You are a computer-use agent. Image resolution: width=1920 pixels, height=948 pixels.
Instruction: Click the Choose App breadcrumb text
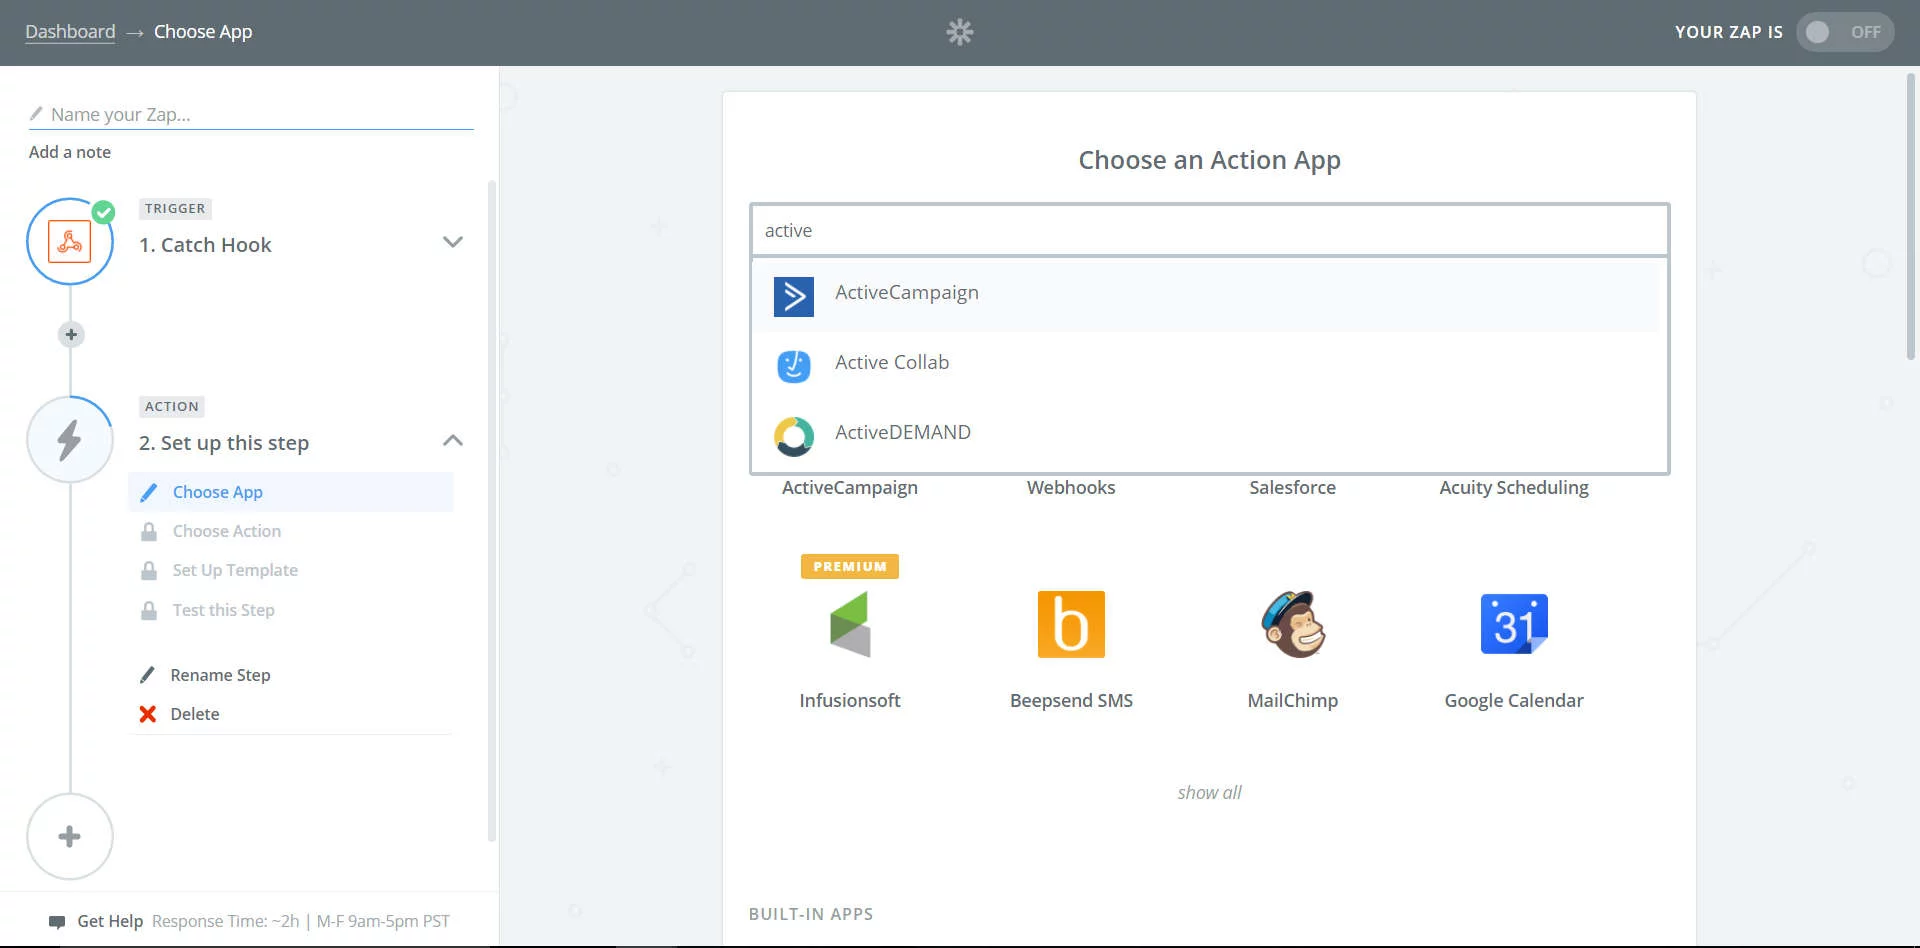(x=203, y=32)
